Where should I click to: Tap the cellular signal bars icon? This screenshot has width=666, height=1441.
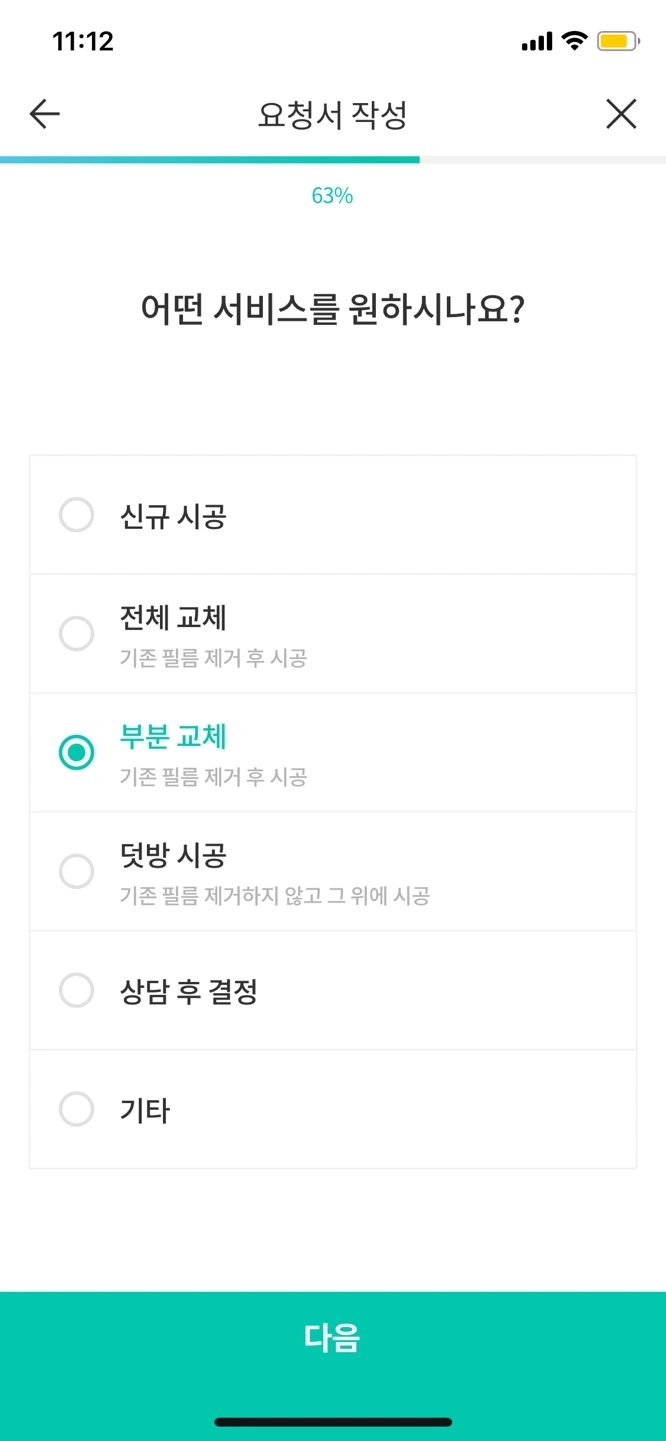pos(535,39)
